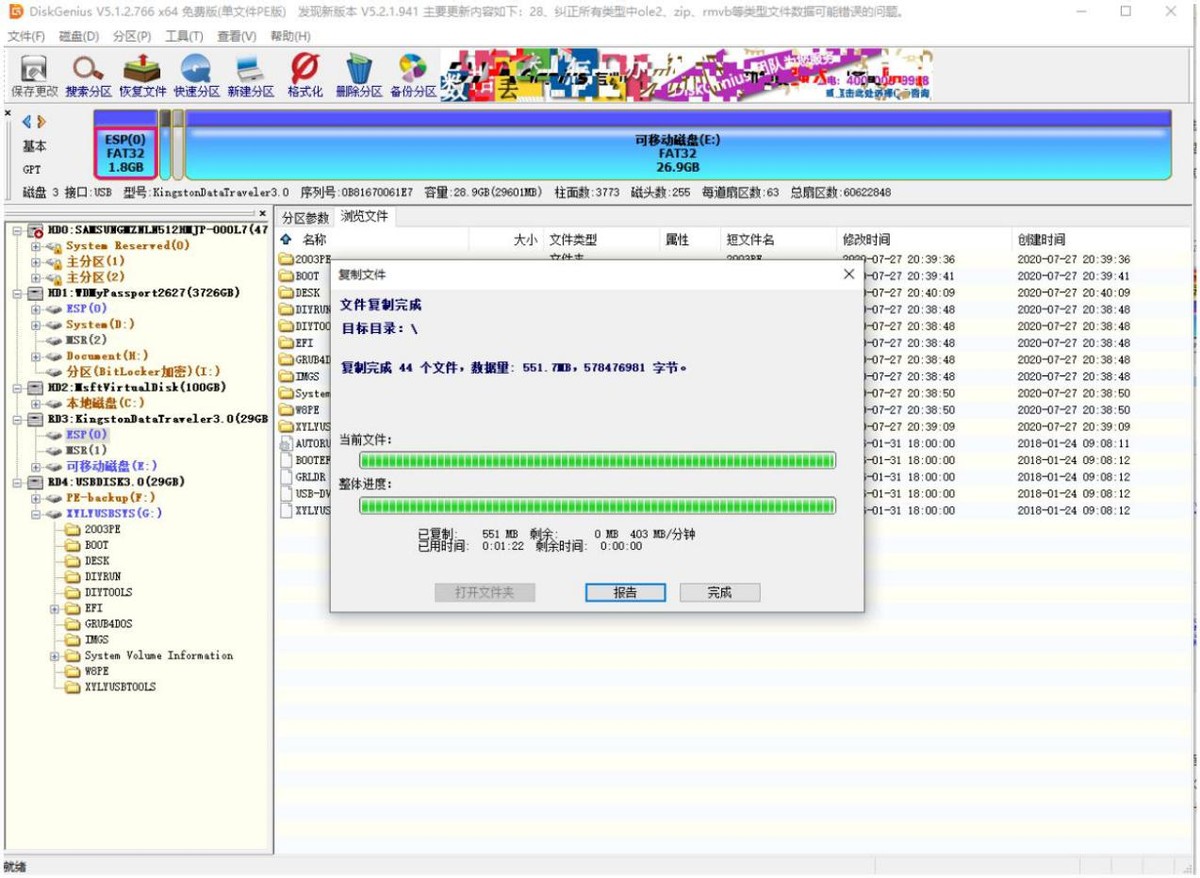Expand the System(D:) partition node
Viewport: 1200px width, 878px height.
coord(36,325)
